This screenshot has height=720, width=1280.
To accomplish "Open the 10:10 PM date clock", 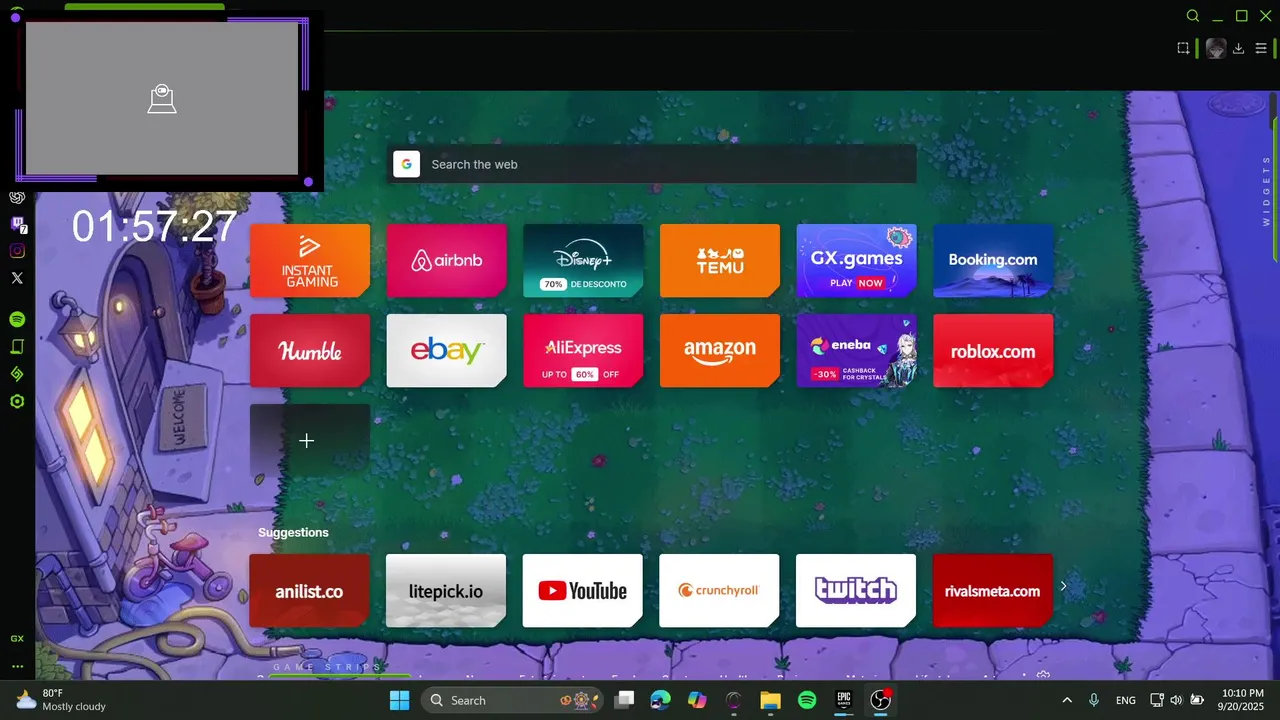I will click(1243, 700).
